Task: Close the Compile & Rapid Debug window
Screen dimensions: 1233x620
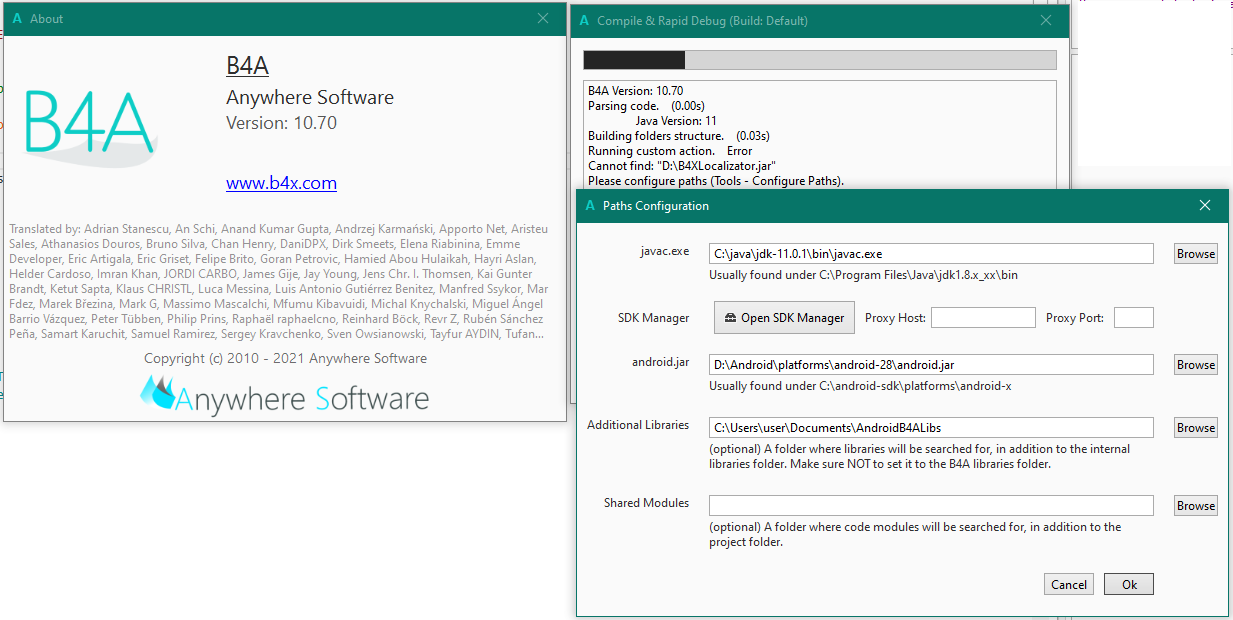Action: (x=1046, y=20)
